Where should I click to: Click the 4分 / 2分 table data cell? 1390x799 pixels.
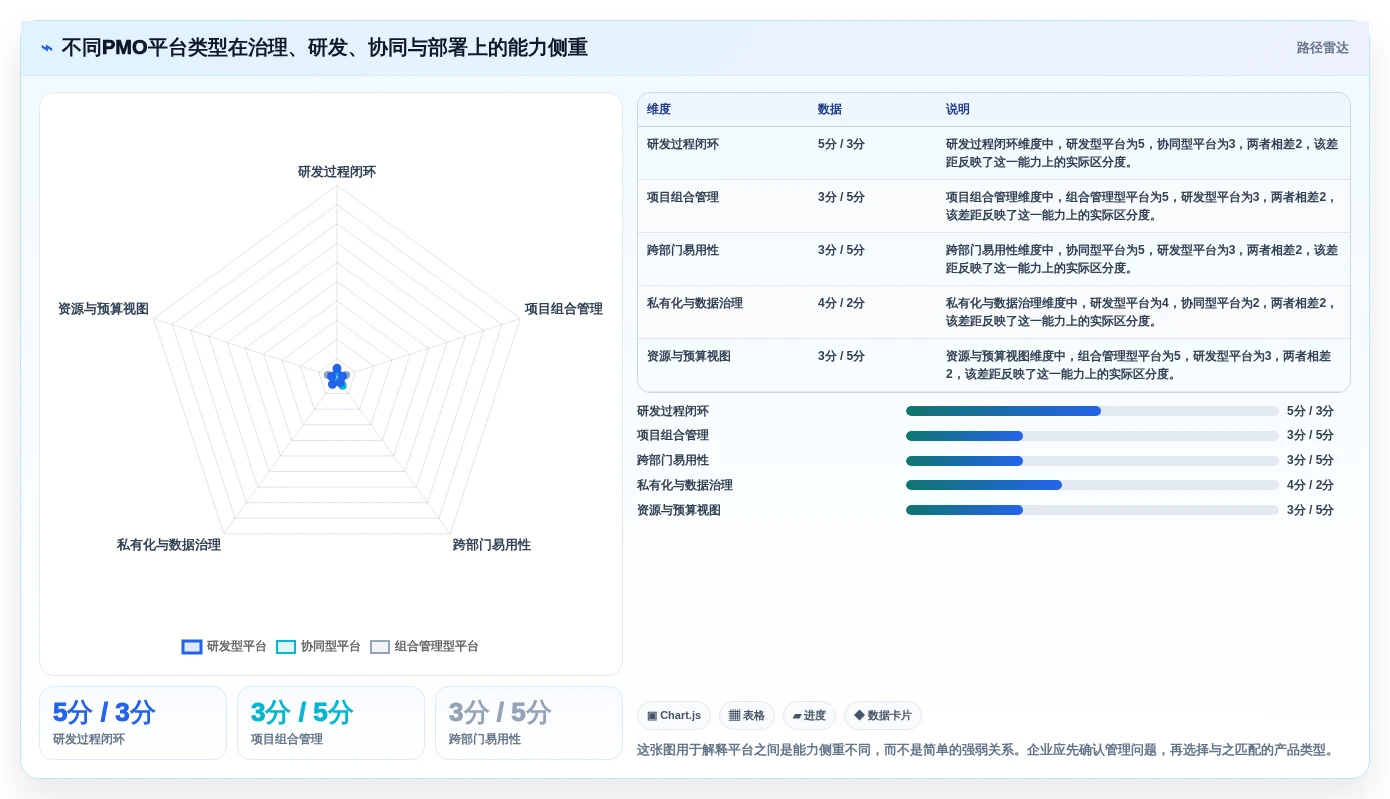click(841, 303)
